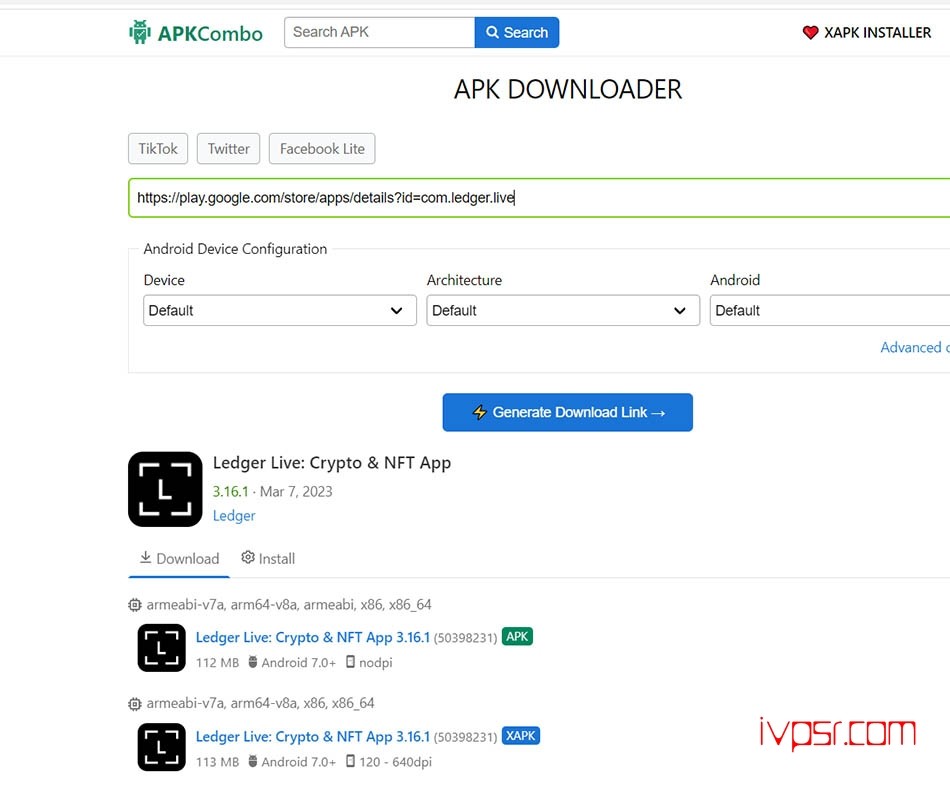Click the Android icon in the 113 MB row

253,761
